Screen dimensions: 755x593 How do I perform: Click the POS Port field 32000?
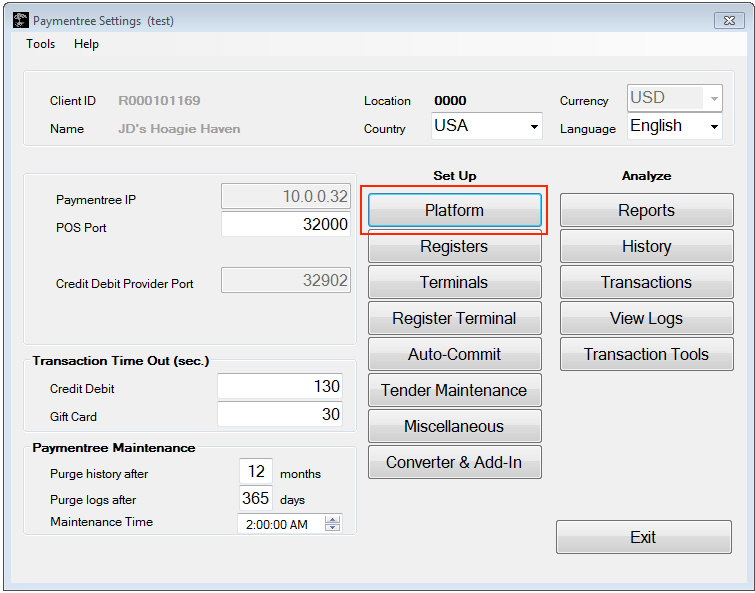pos(286,224)
